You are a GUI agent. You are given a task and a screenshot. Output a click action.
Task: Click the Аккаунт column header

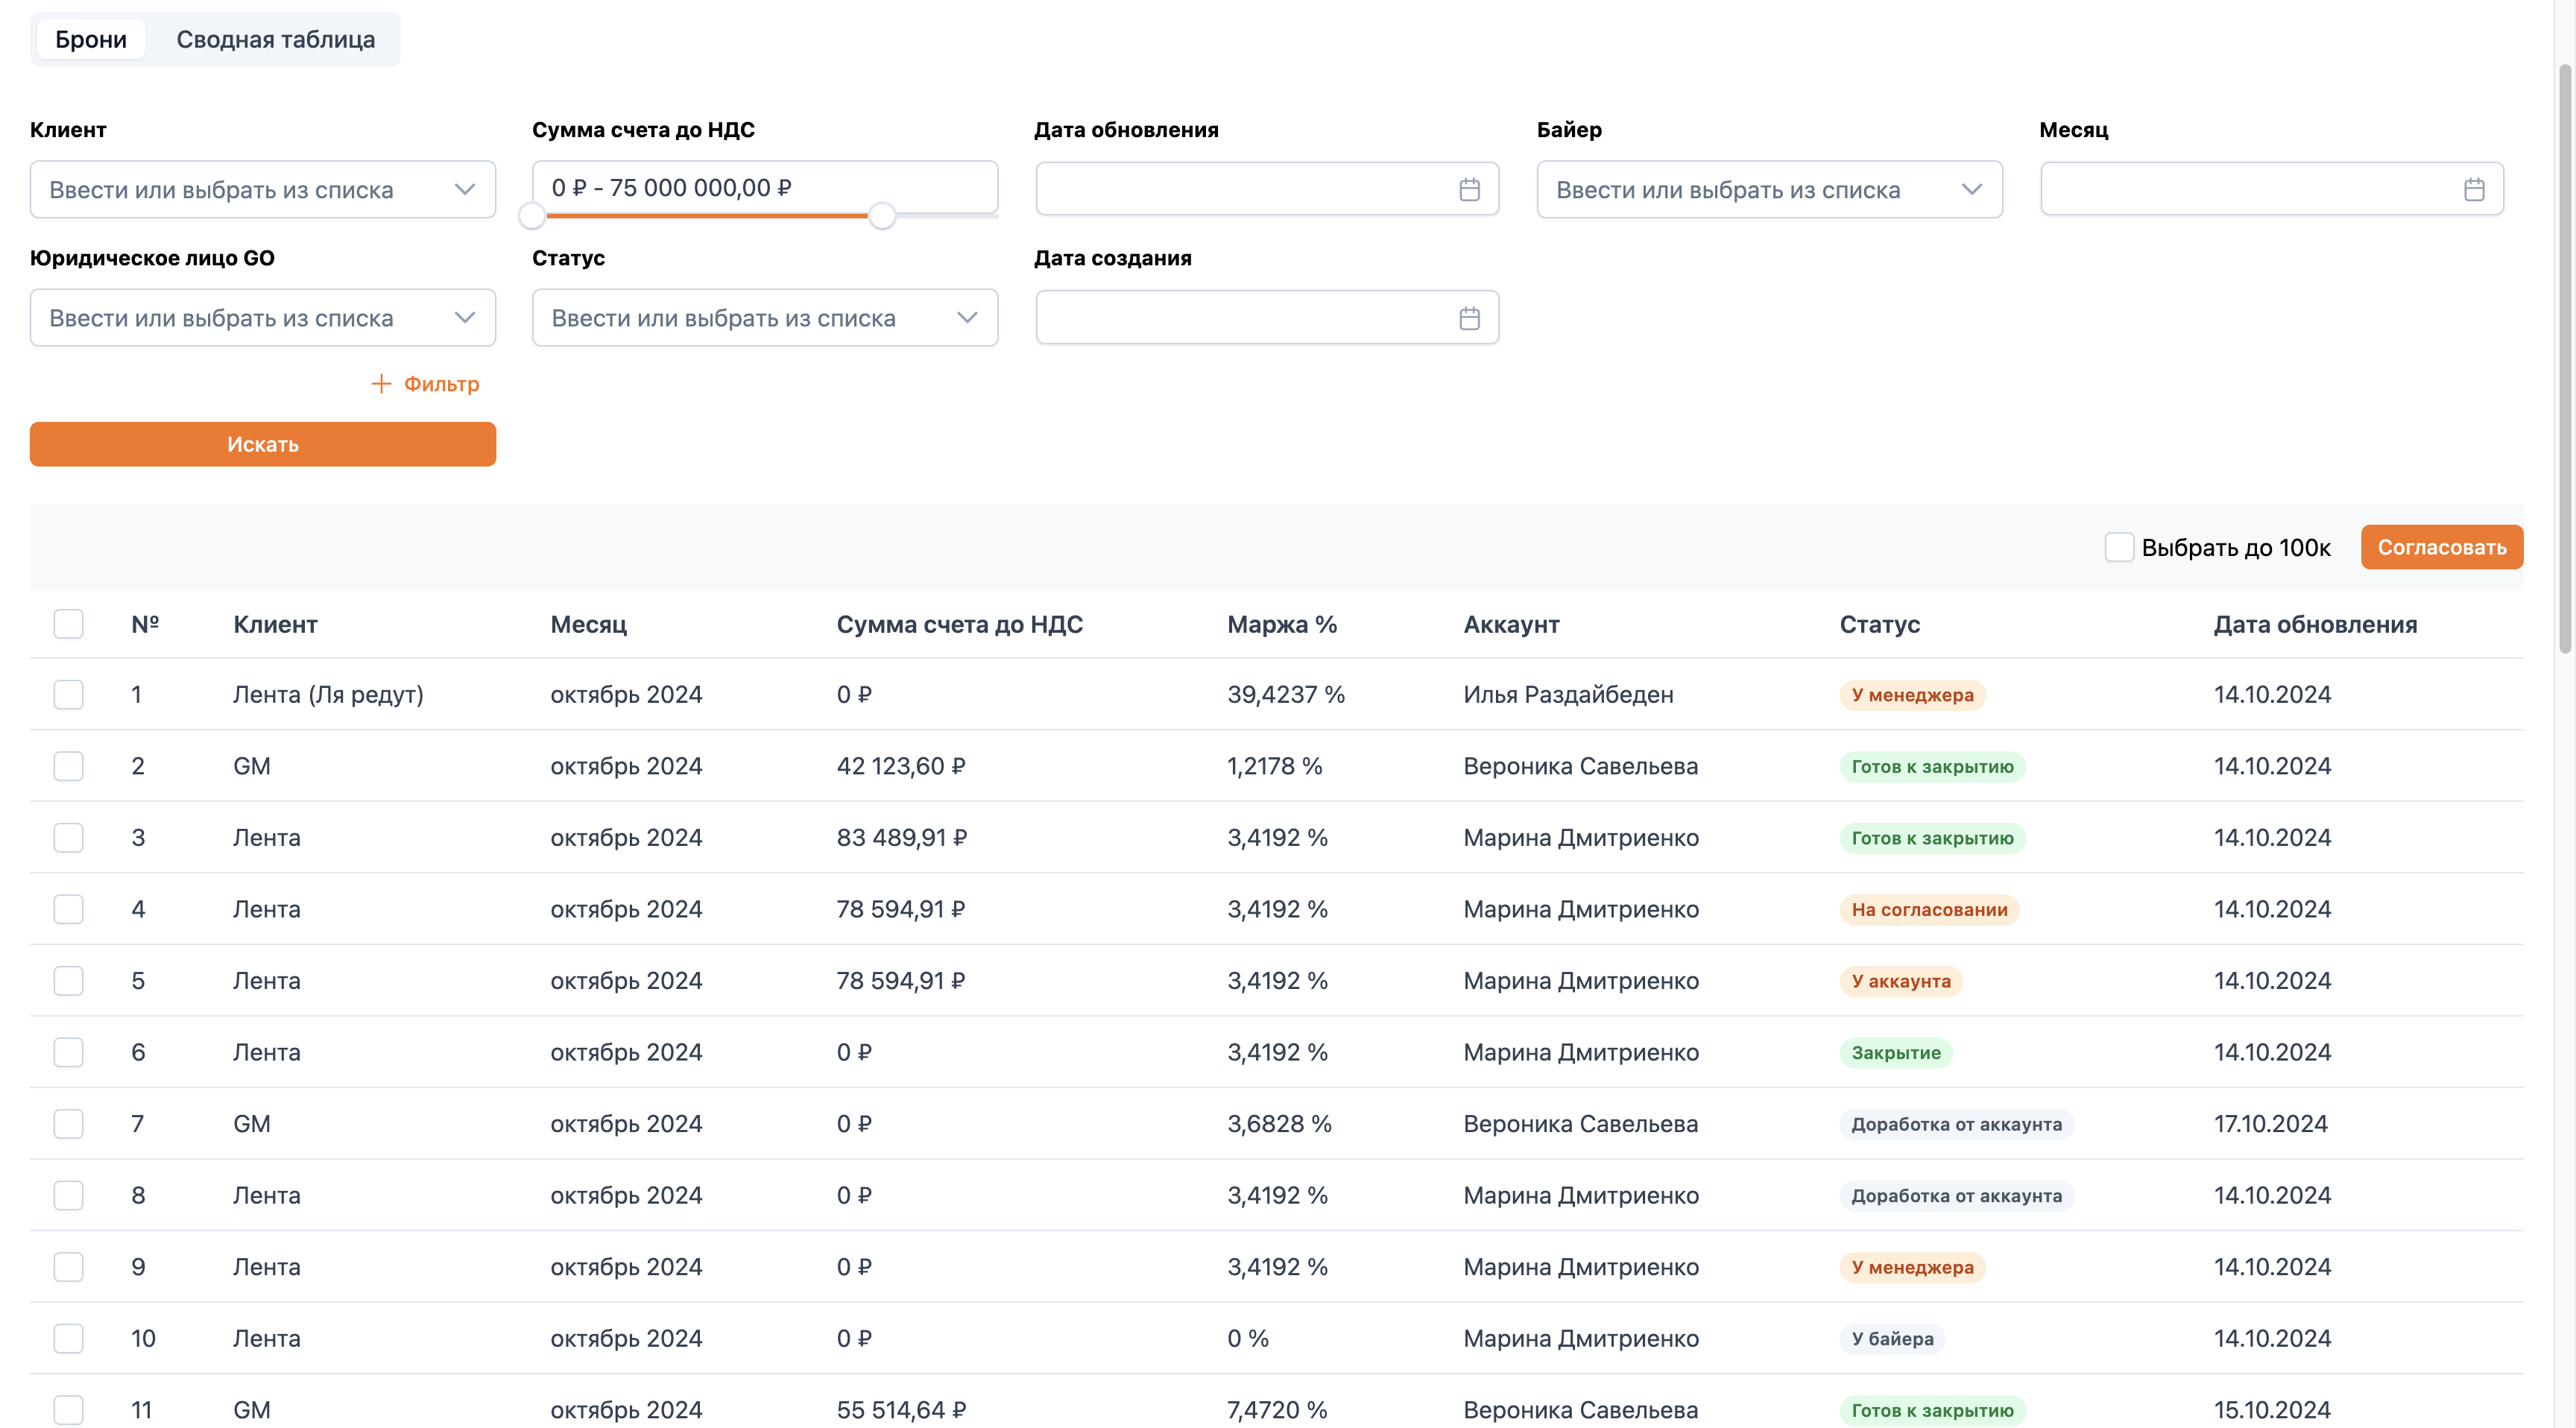tap(1511, 624)
